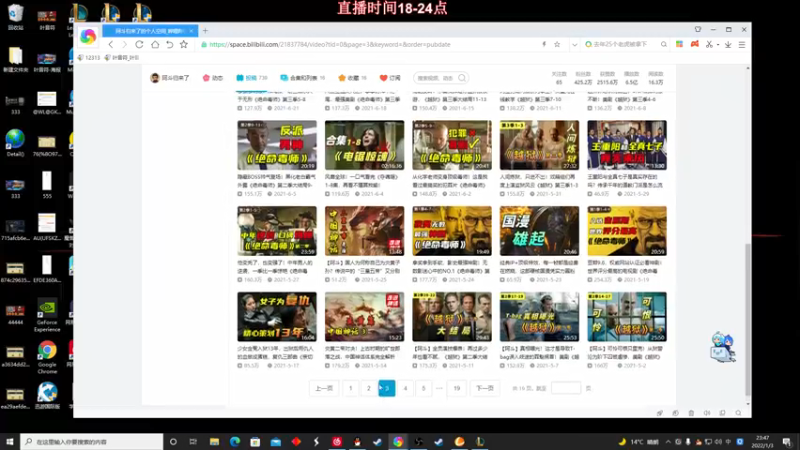Bookmark the page with the left star icon
The height and width of the screenshot is (450, 800).
(184, 44)
